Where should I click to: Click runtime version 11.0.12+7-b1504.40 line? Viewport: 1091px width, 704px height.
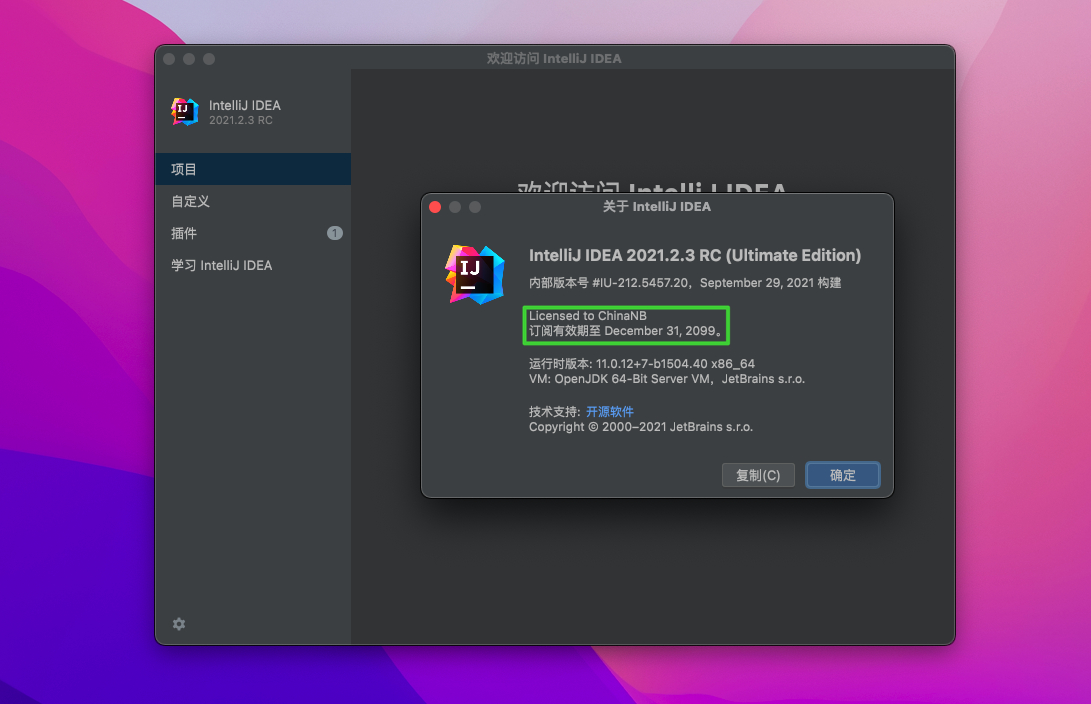[x=642, y=364]
